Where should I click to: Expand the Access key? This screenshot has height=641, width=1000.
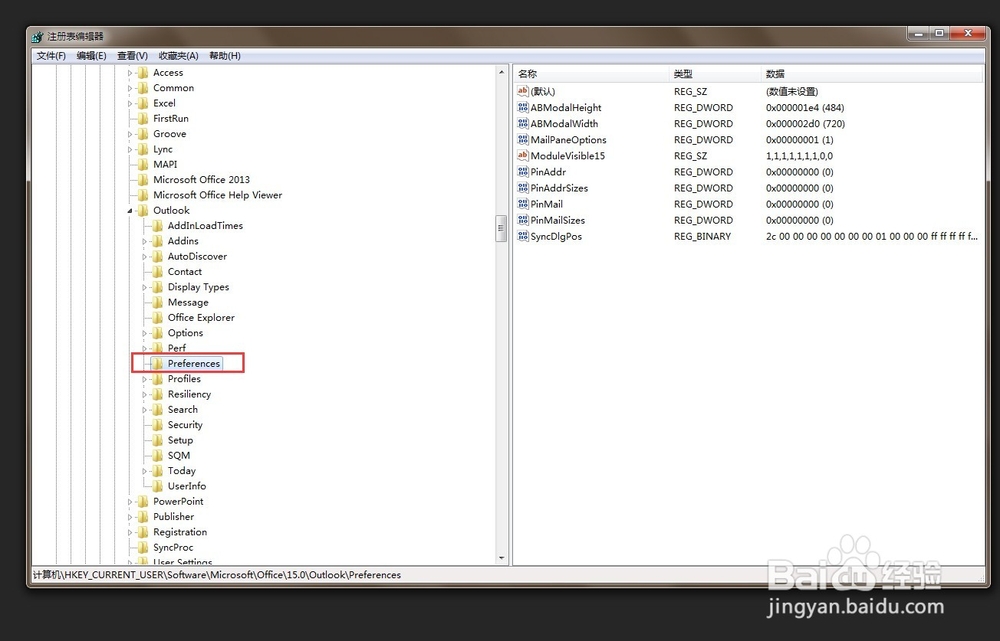130,73
